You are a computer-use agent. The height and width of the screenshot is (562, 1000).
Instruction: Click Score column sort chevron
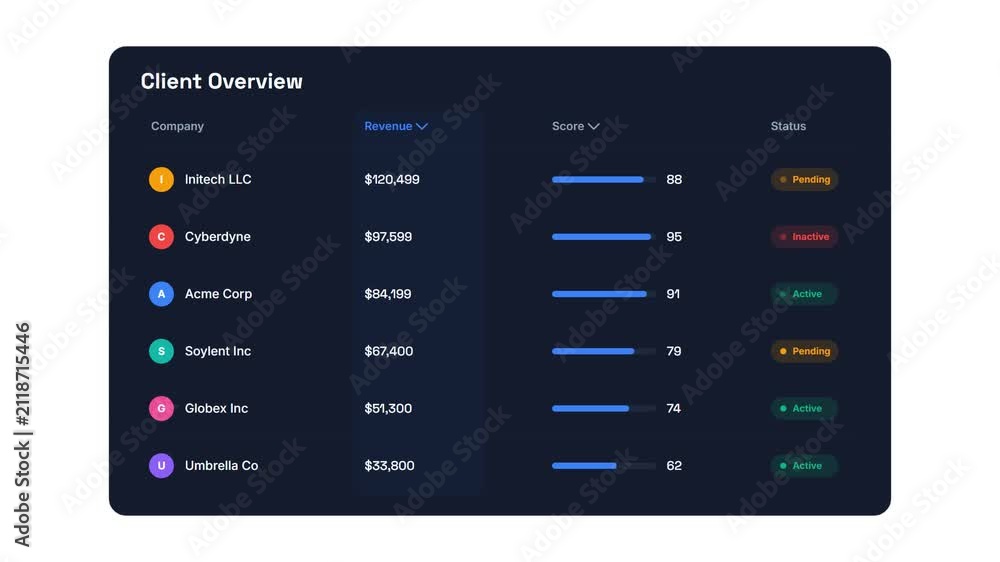pos(594,126)
